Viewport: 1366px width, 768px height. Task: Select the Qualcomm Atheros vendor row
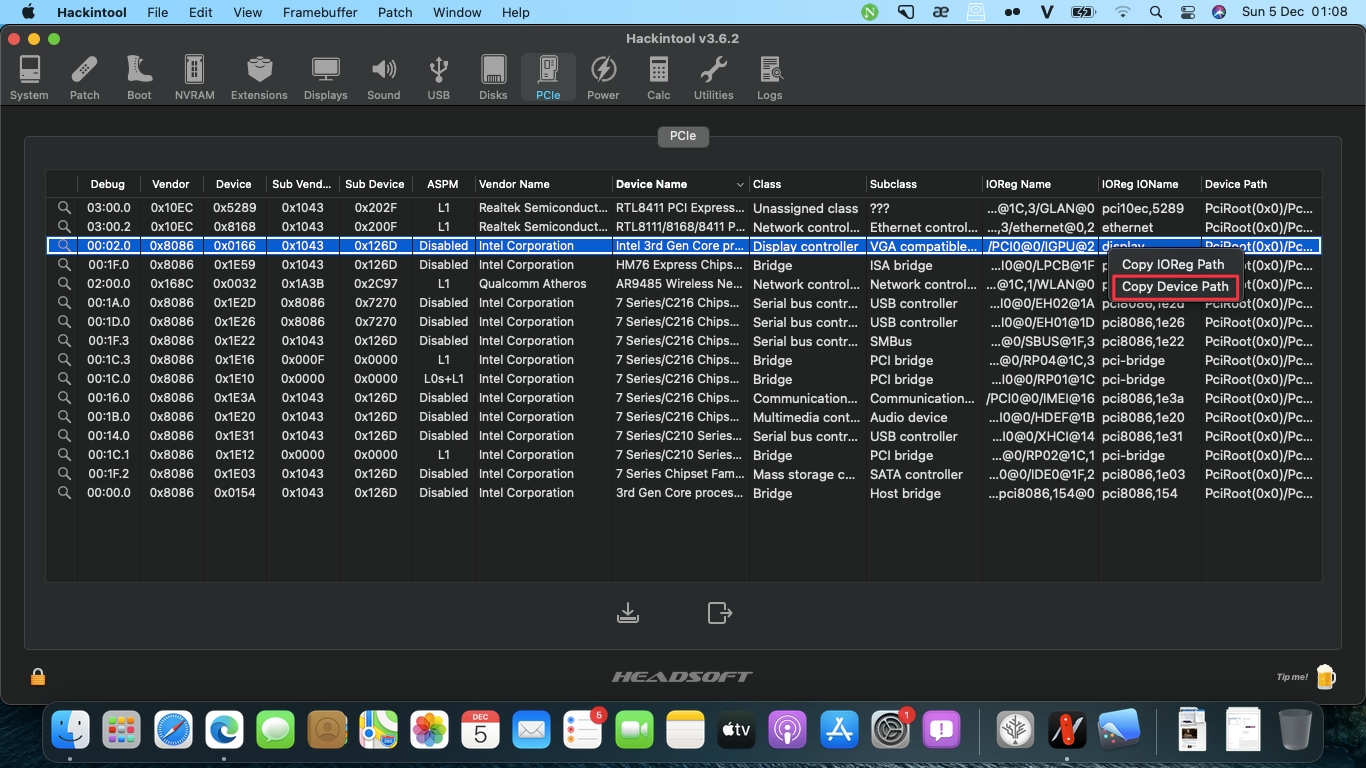(683, 284)
